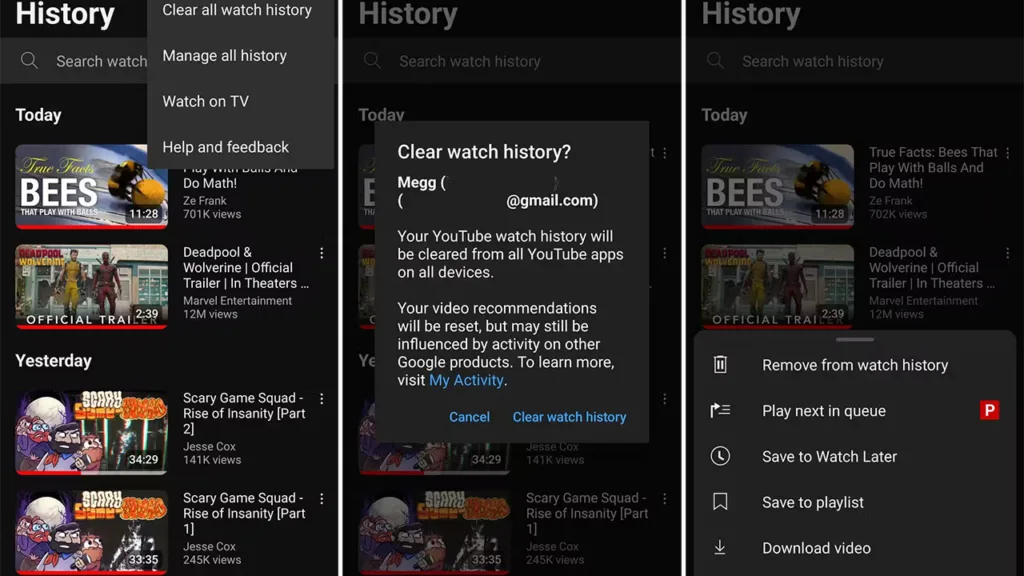Follow the My Activity link

tap(466, 380)
